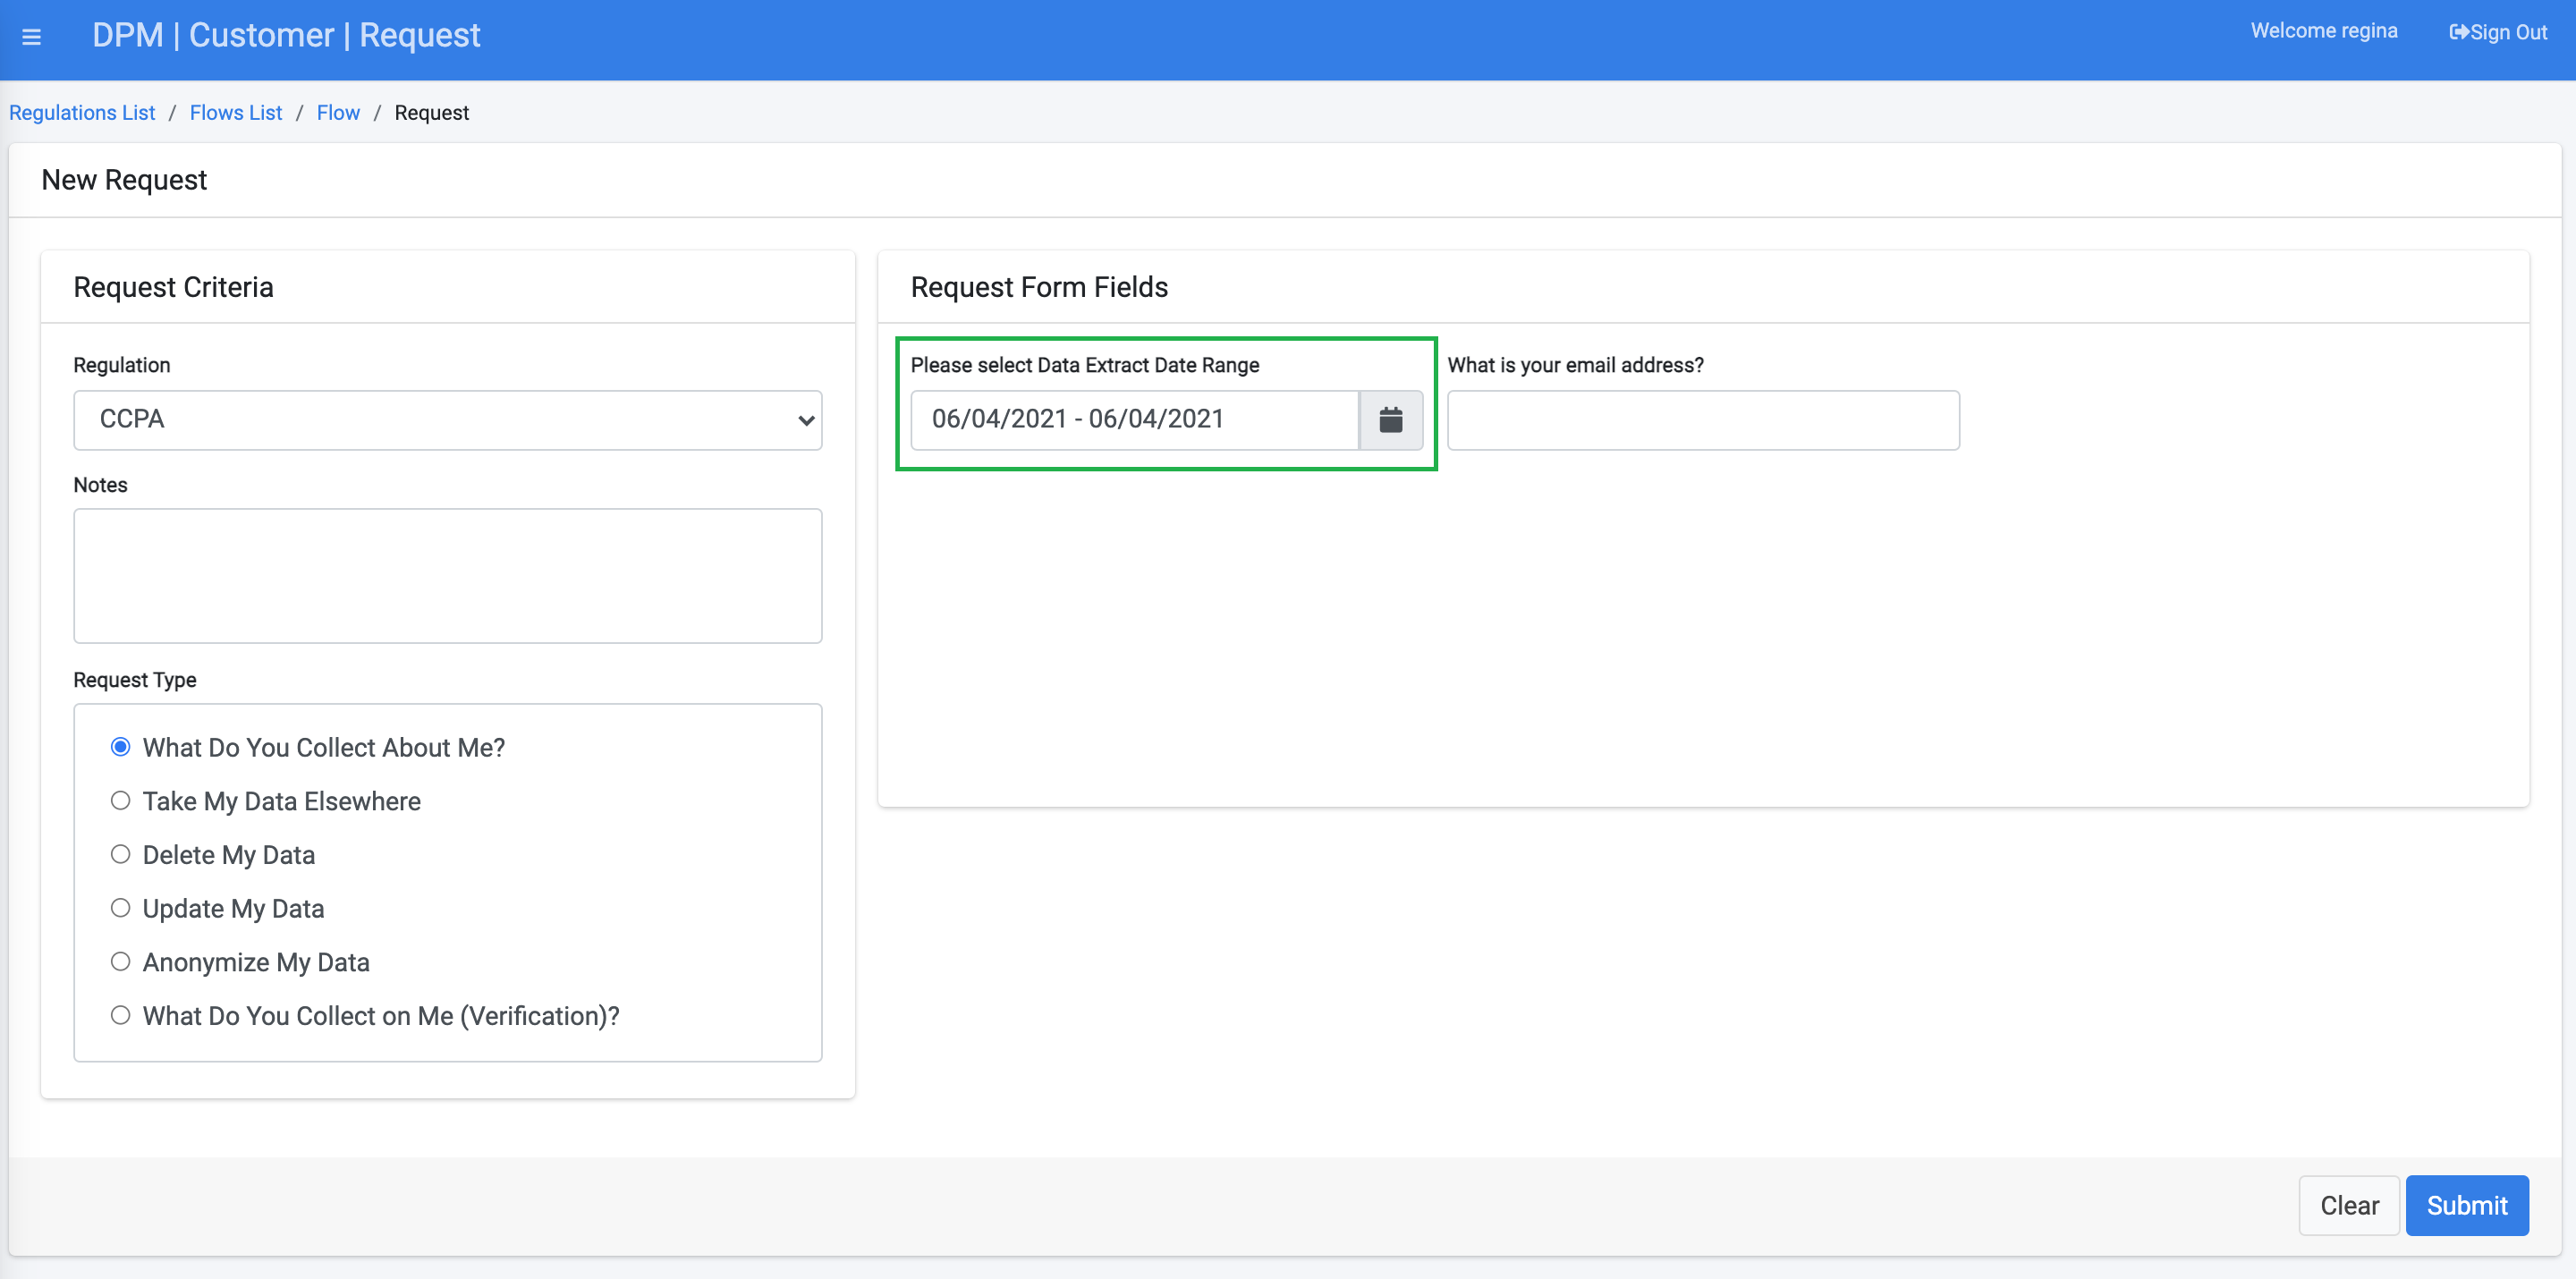The height and width of the screenshot is (1279, 2576).
Task: Click the Request breadcrumb text
Action: tap(432, 113)
